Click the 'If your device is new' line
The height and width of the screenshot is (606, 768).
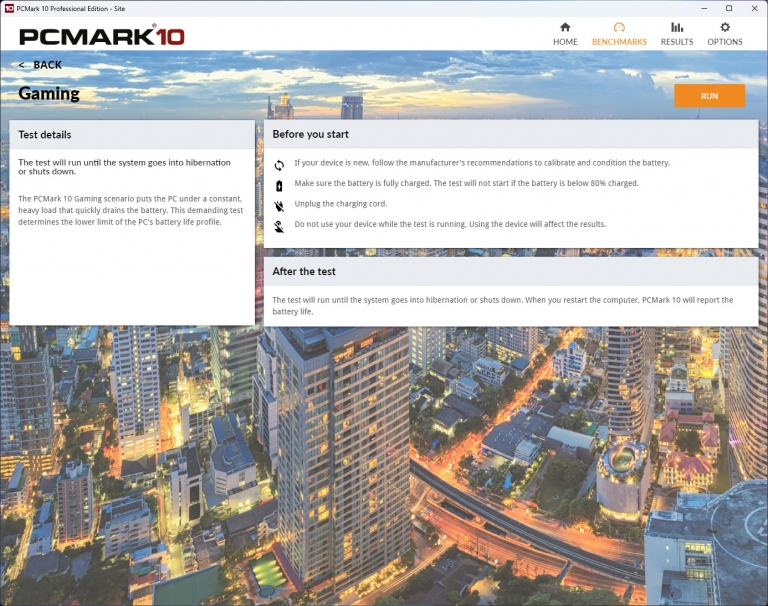(x=482, y=163)
